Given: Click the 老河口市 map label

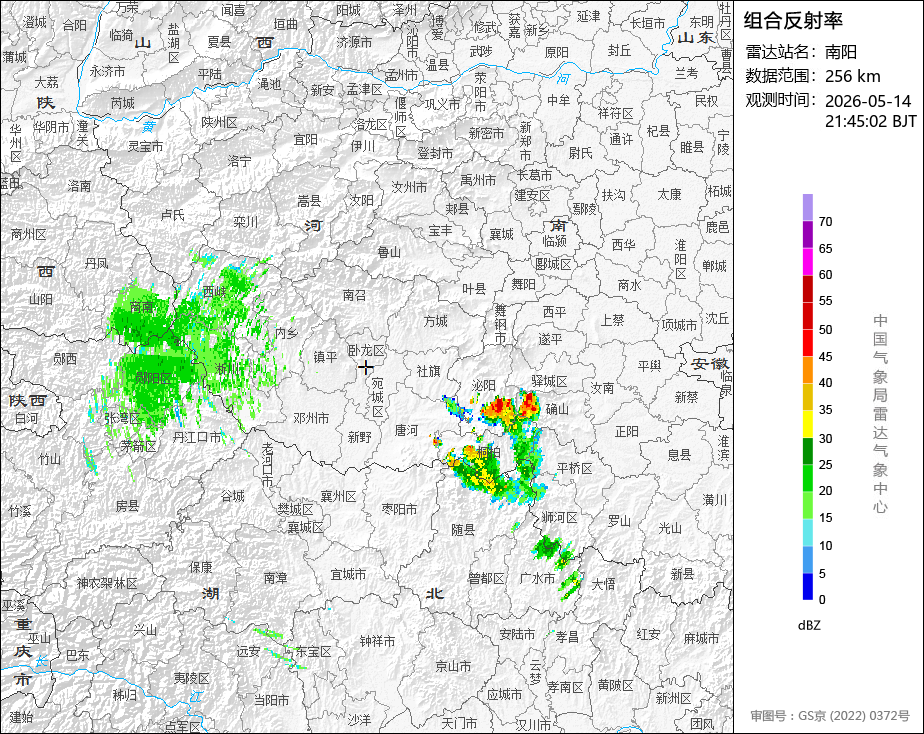Looking at the screenshot, I should 268,464.
